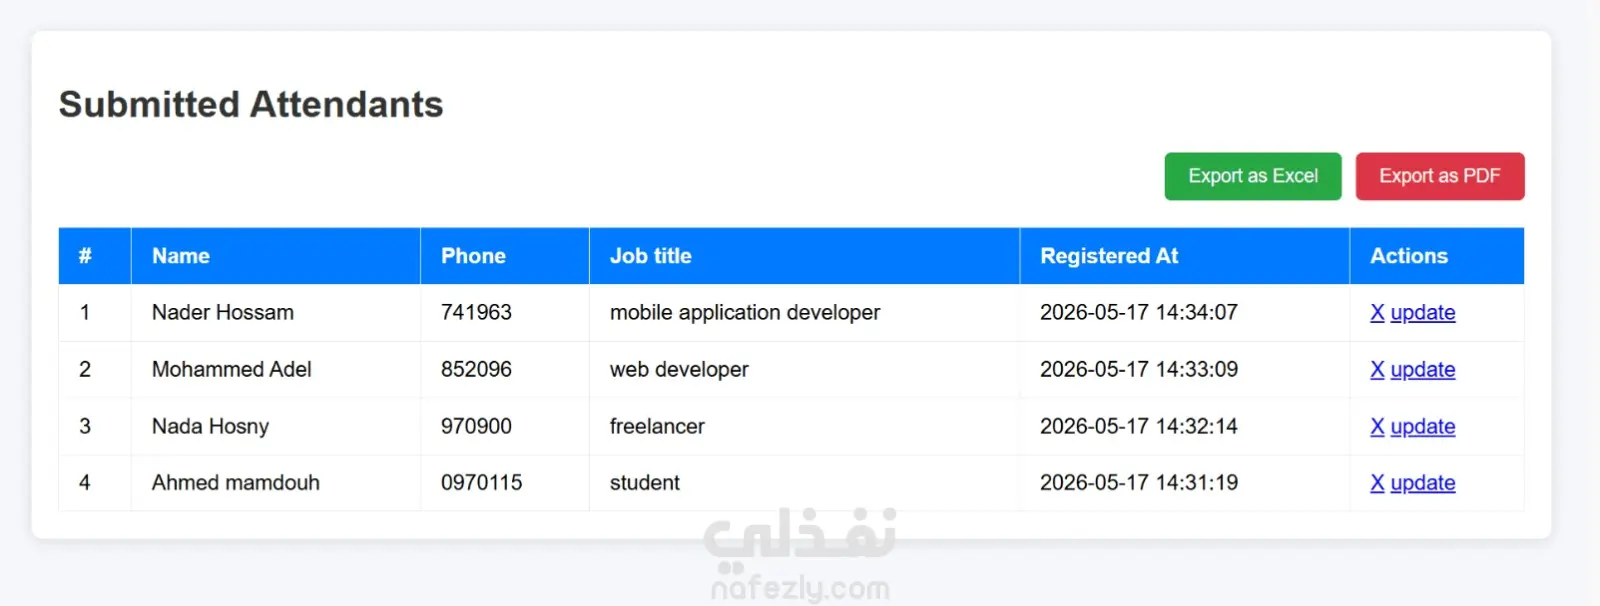Remove Nada Hosny via X link
Image resolution: width=1600 pixels, height=606 pixels.
coord(1377,427)
